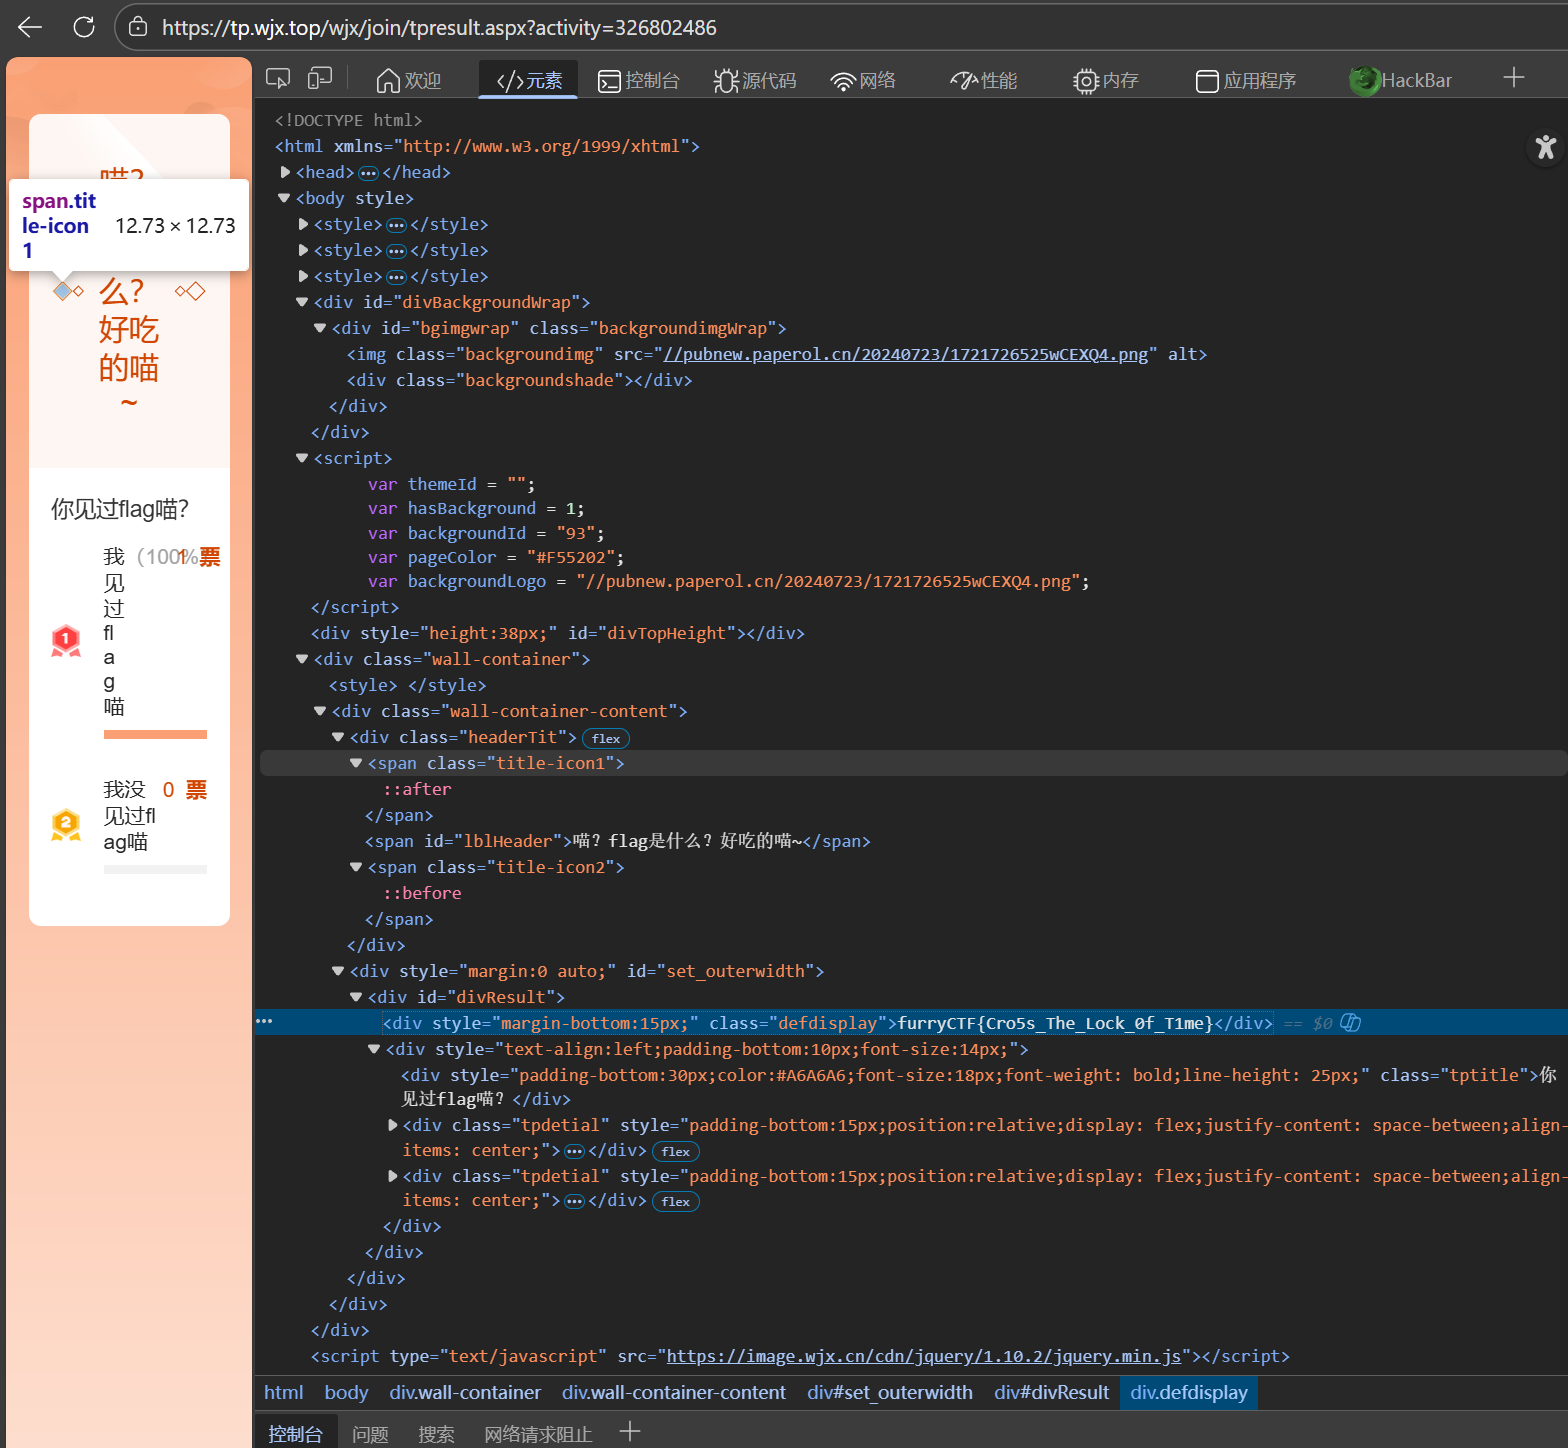Click the browser back arrow
Viewport: 1568px width, 1448px height.
[x=30, y=27]
